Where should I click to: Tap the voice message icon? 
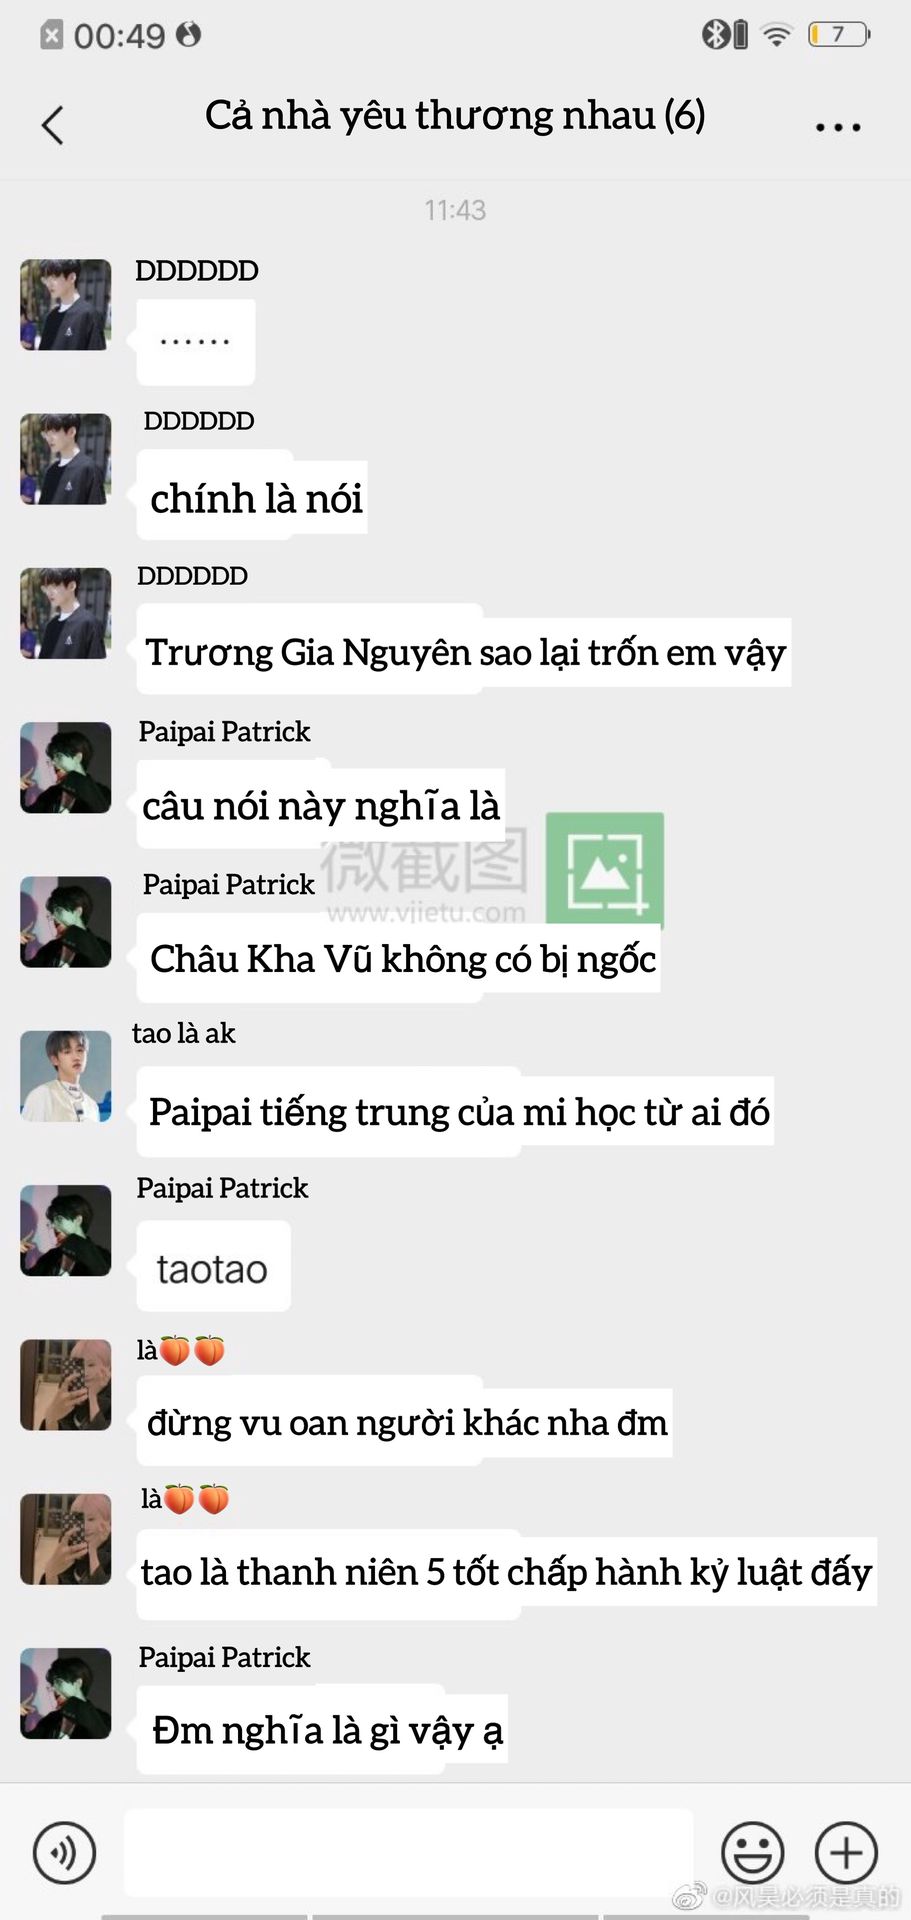65,1853
